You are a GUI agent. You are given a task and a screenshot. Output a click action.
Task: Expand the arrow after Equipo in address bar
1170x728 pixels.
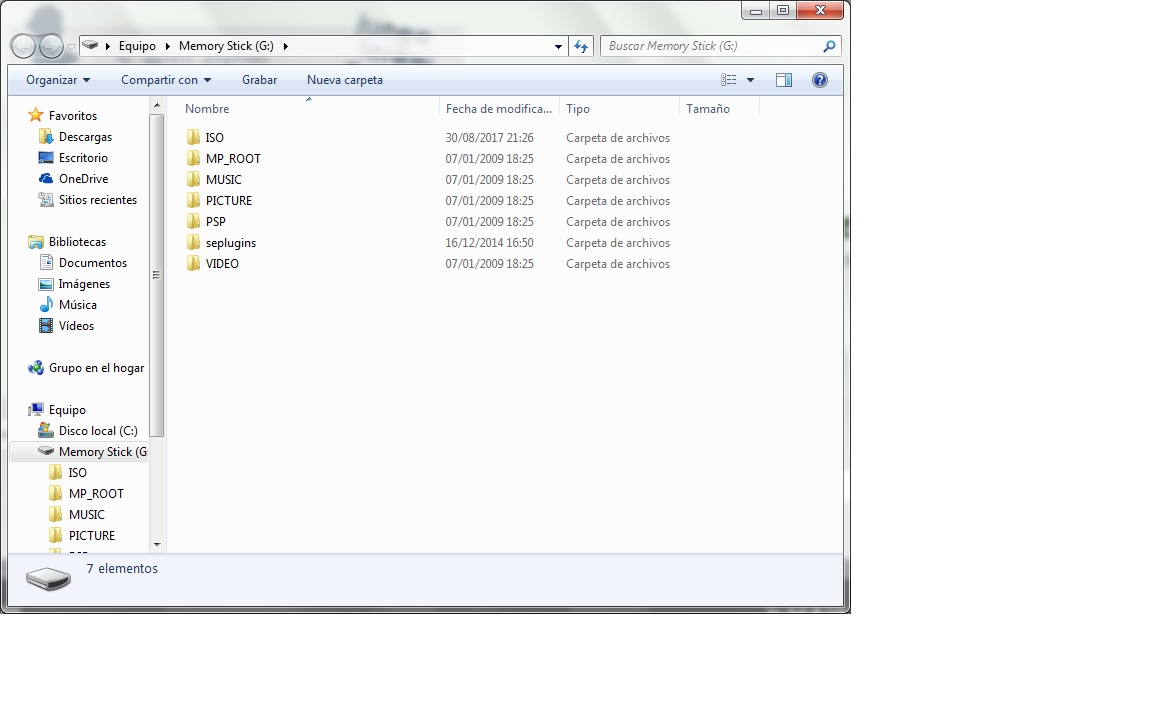click(x=168, y=46)
